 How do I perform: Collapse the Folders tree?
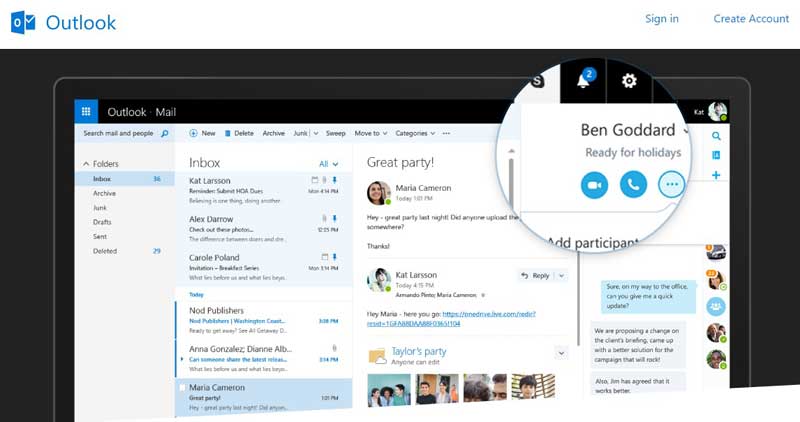pos(86,164)
